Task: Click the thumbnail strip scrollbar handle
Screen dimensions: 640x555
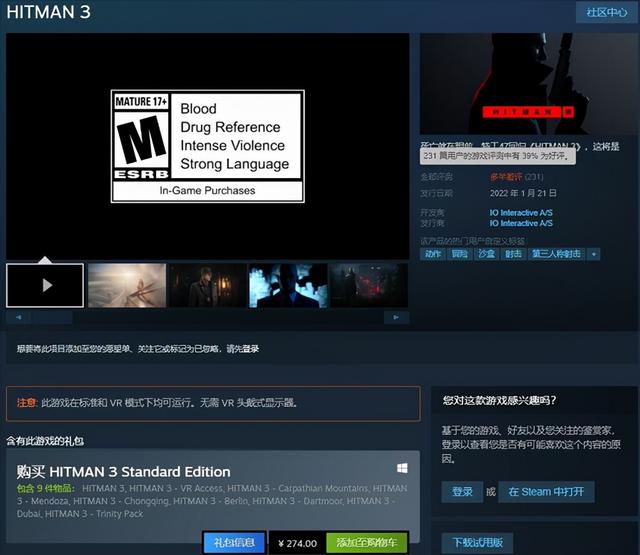Action: (x=52, y=317)
